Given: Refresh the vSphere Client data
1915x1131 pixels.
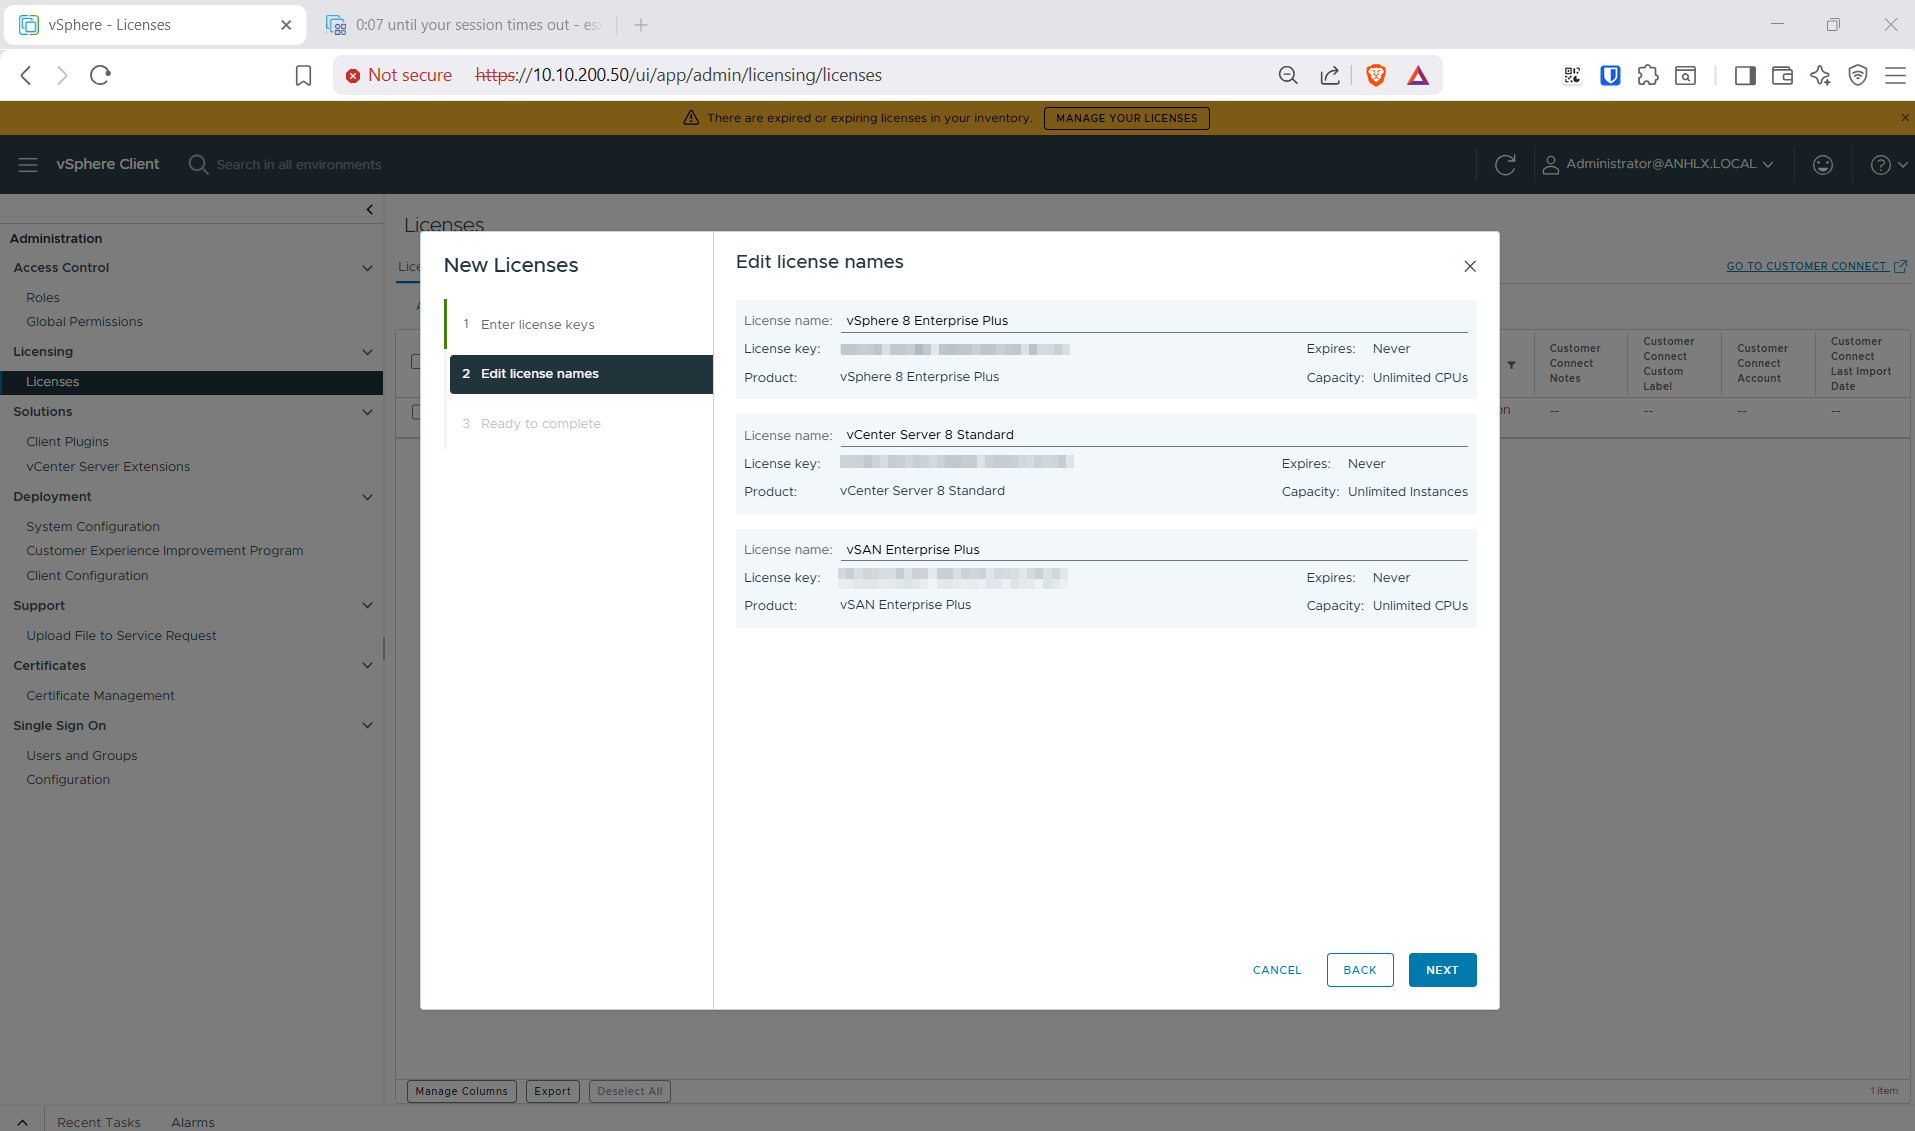Looking at the screenshot, I should [1505, 164].
